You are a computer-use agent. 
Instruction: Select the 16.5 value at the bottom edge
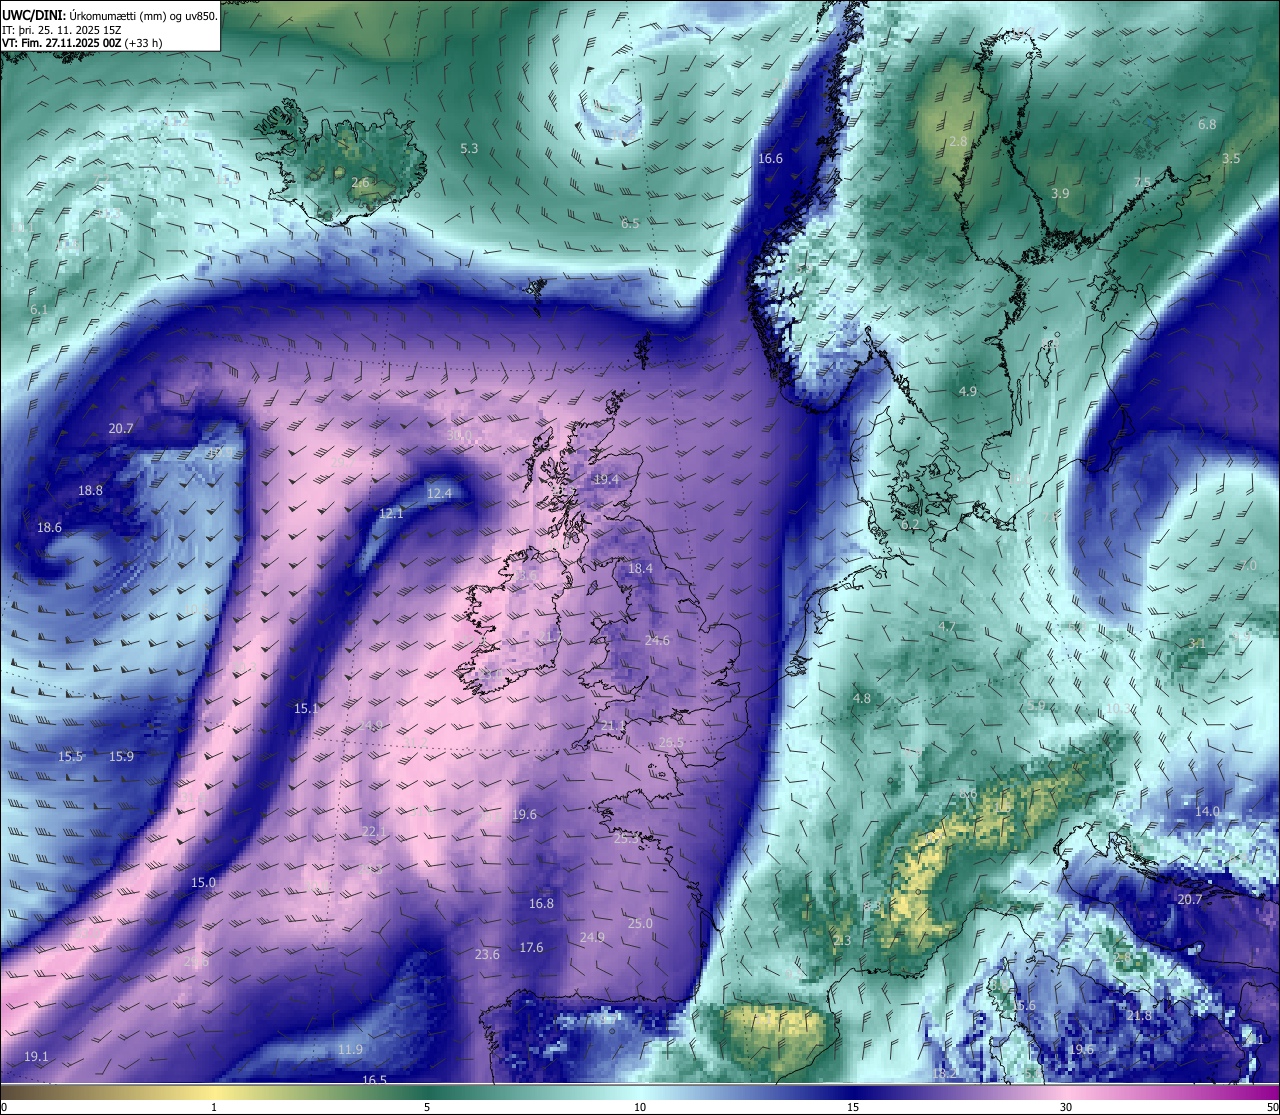[x=374, y=1080]
